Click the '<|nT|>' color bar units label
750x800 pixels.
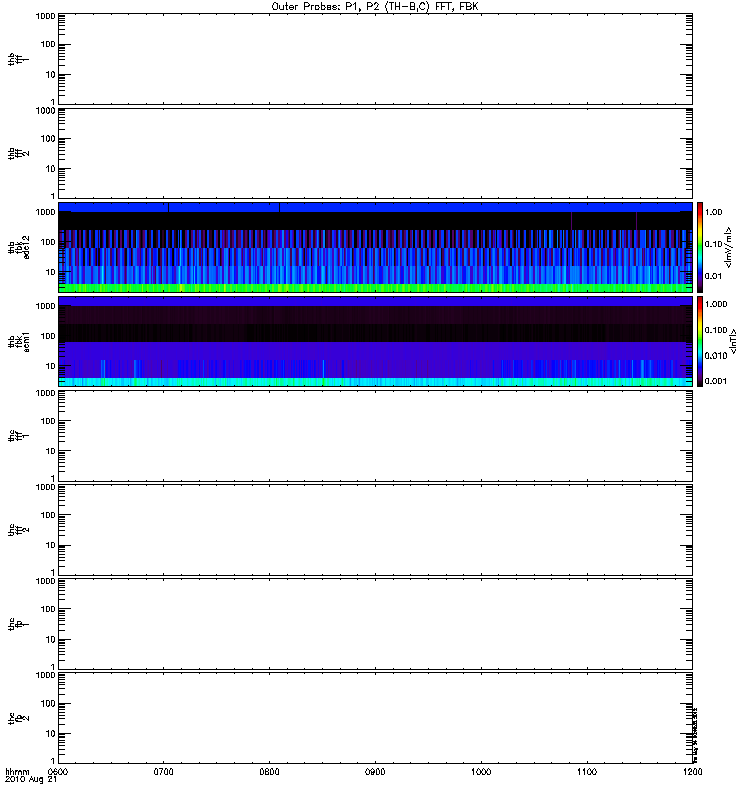(x=733, y=341)
